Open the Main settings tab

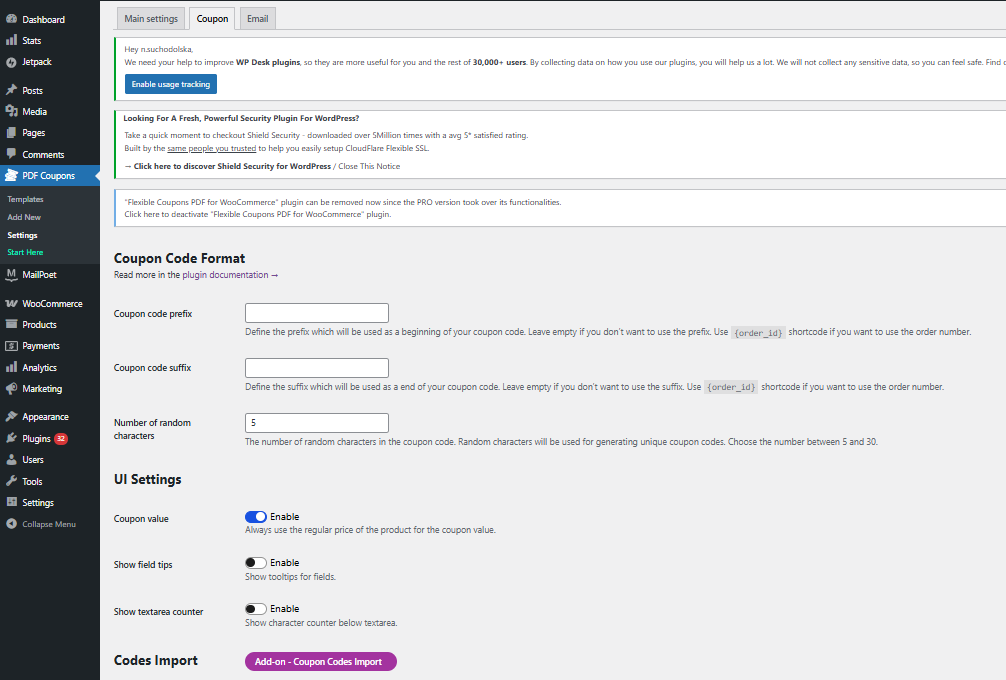pos(150,18)
